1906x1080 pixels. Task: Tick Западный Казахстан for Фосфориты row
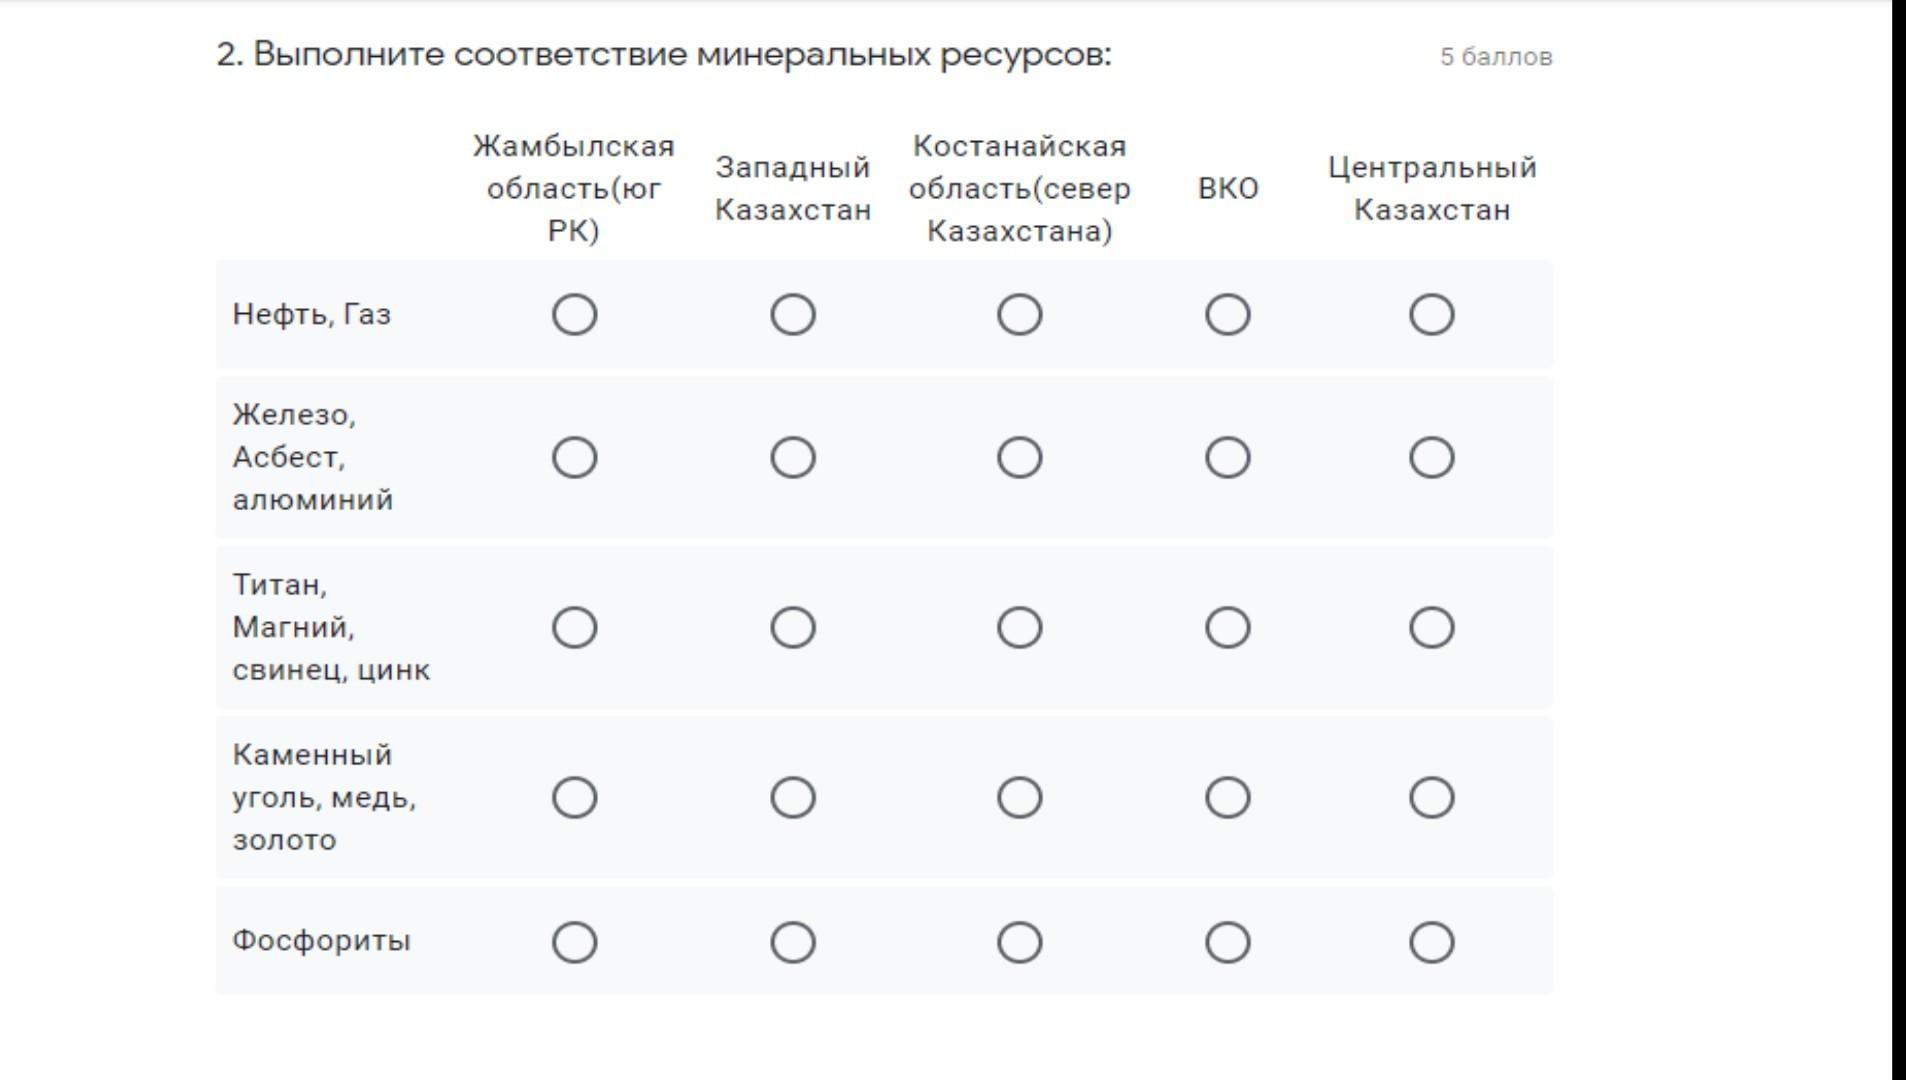coord(793,942)
